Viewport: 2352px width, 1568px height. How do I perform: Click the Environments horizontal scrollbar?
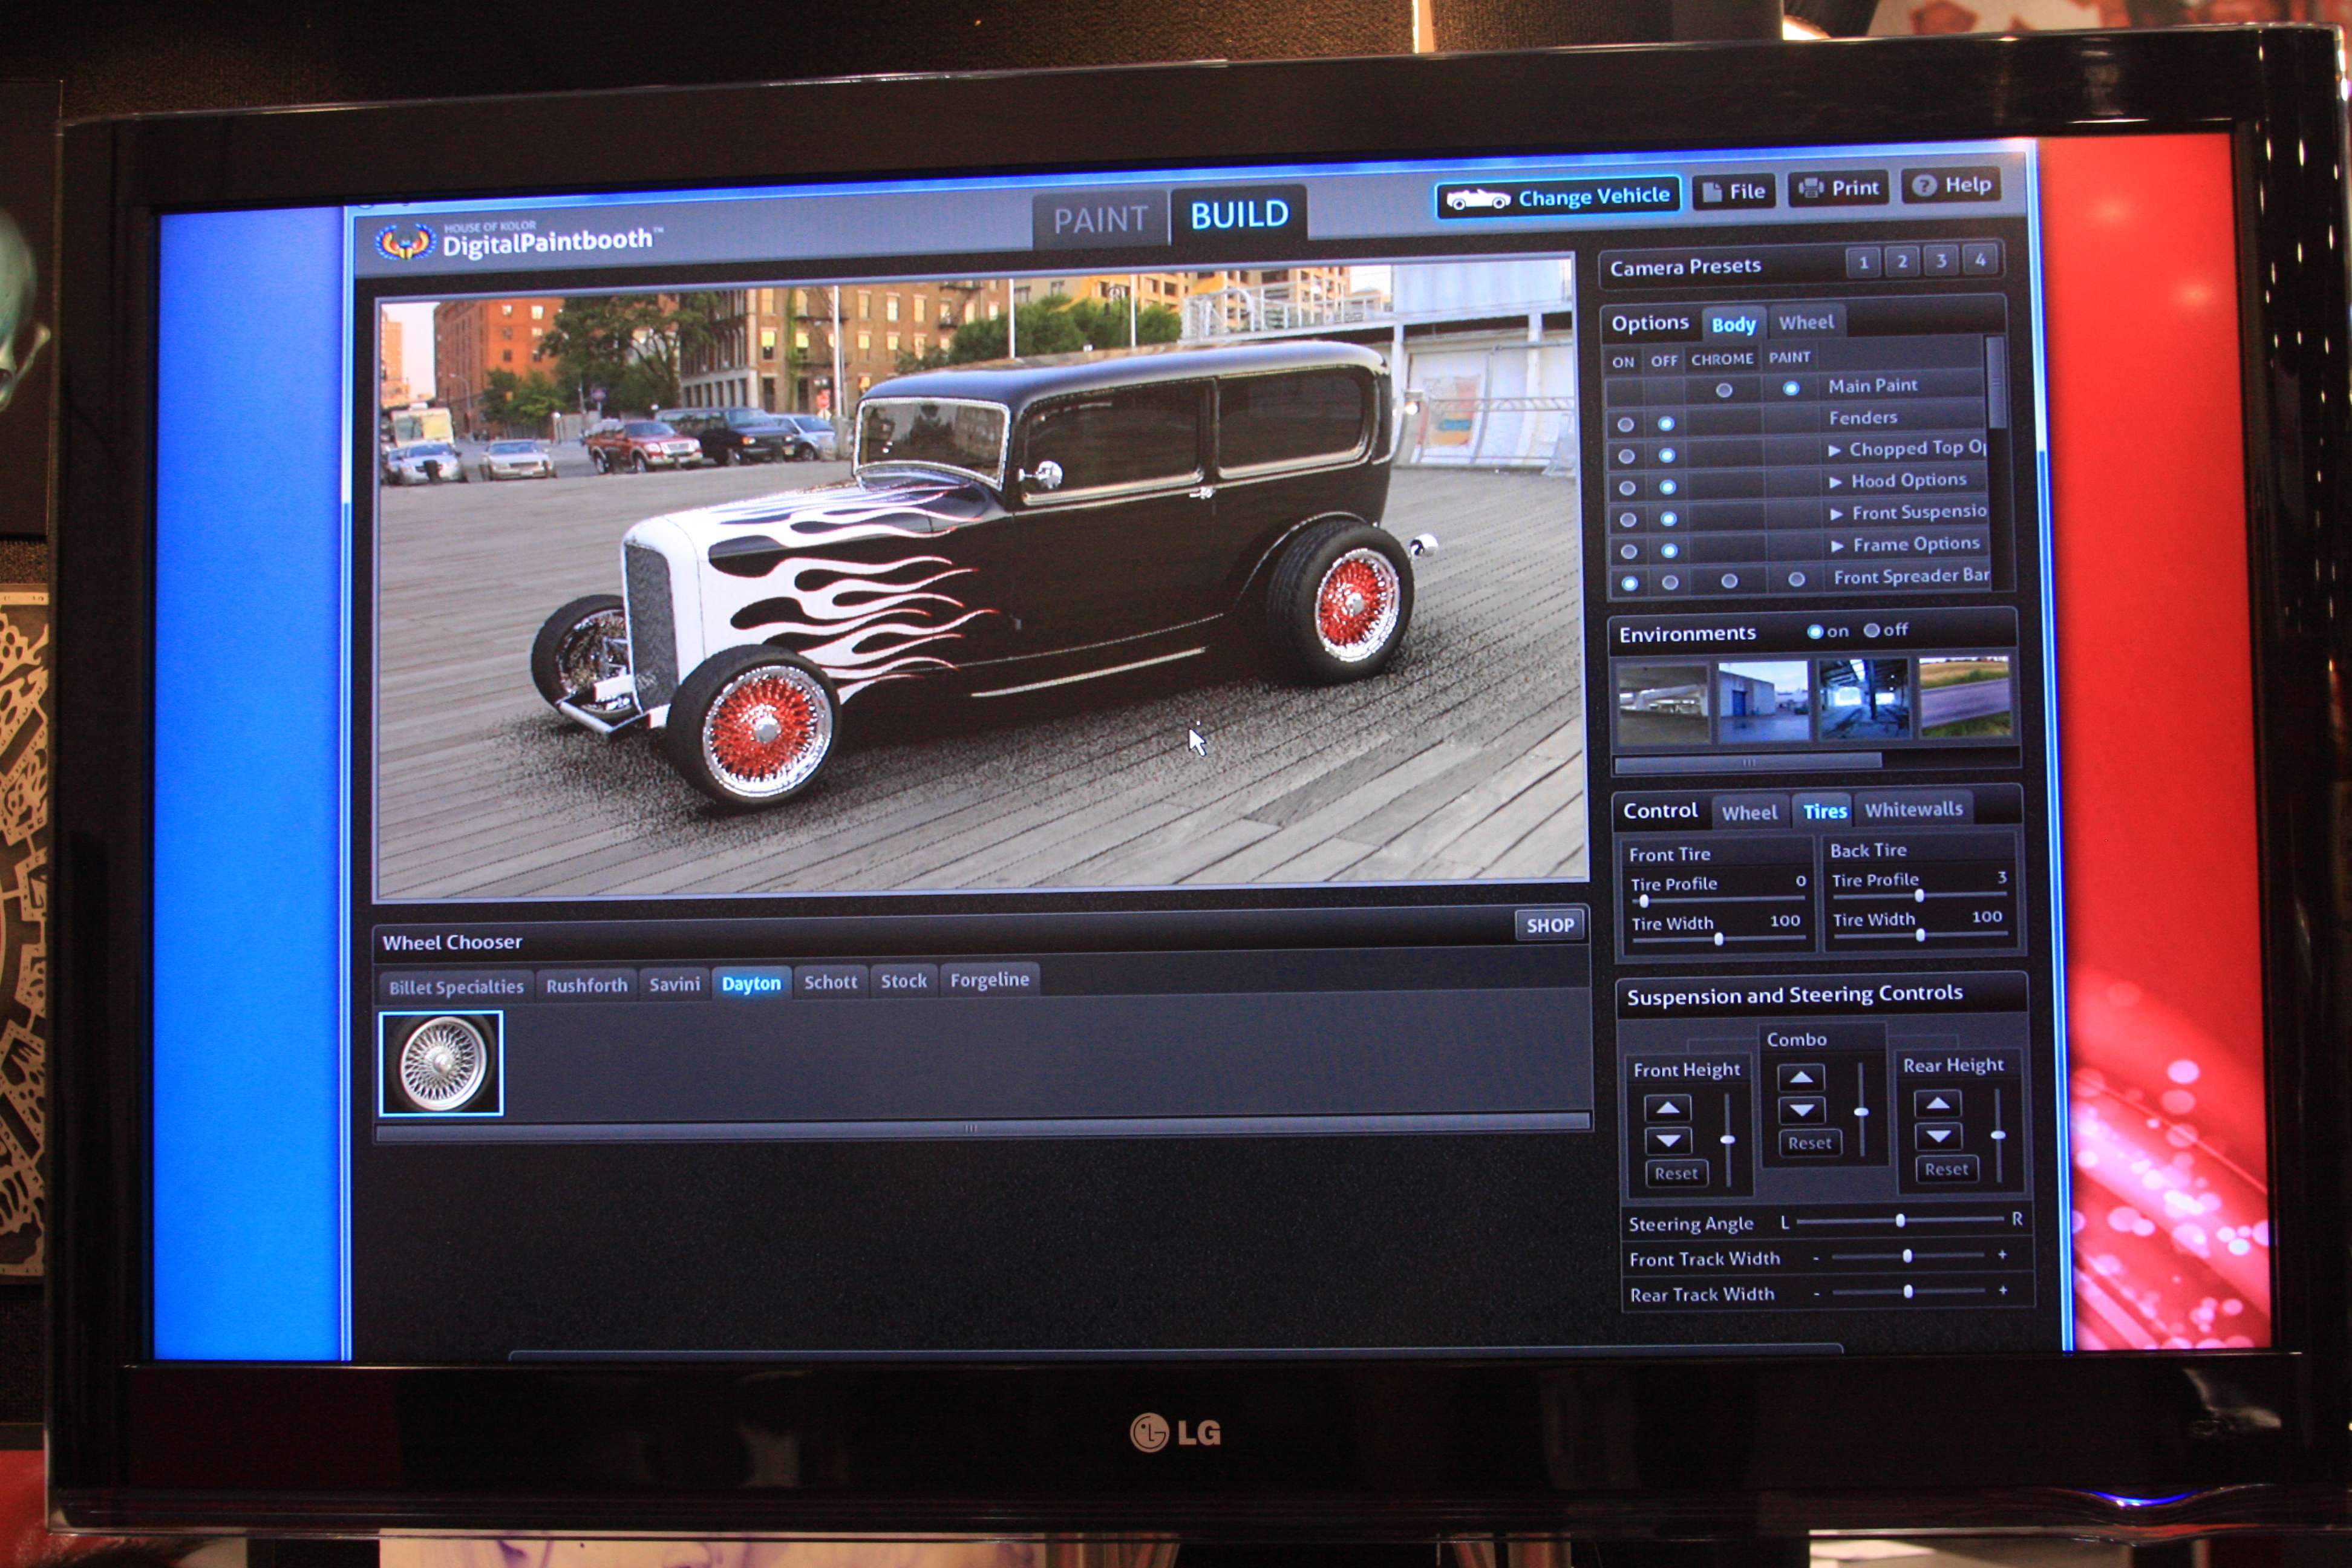coord(1747,763)
